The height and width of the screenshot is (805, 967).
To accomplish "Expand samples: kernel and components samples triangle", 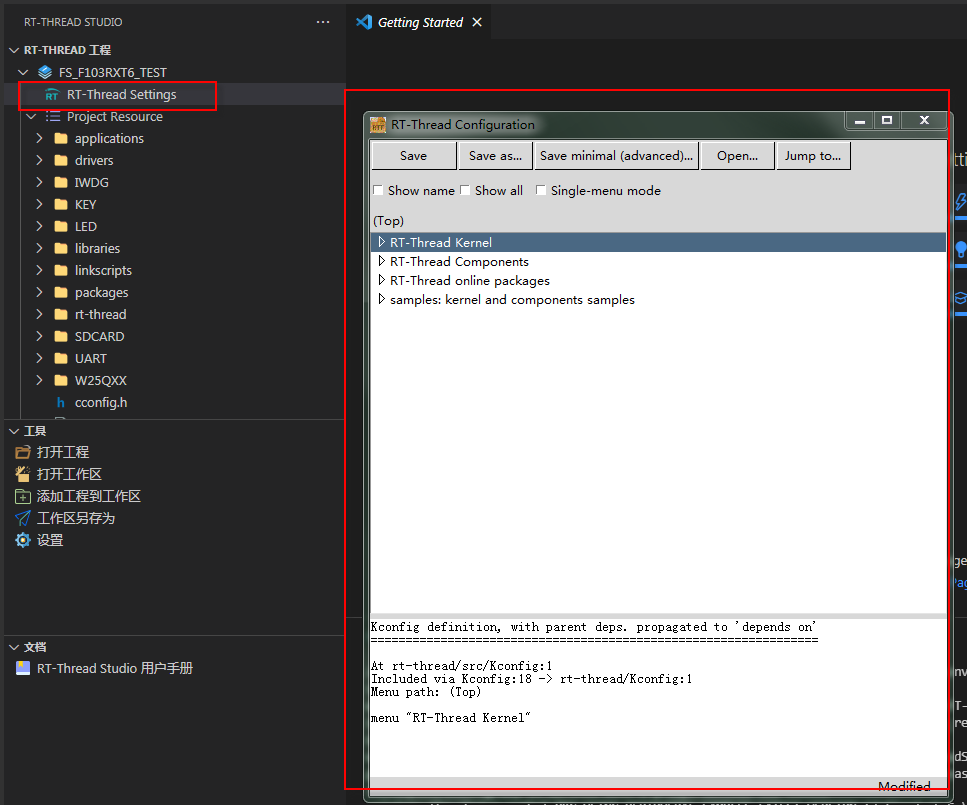I will coord(382,299).
